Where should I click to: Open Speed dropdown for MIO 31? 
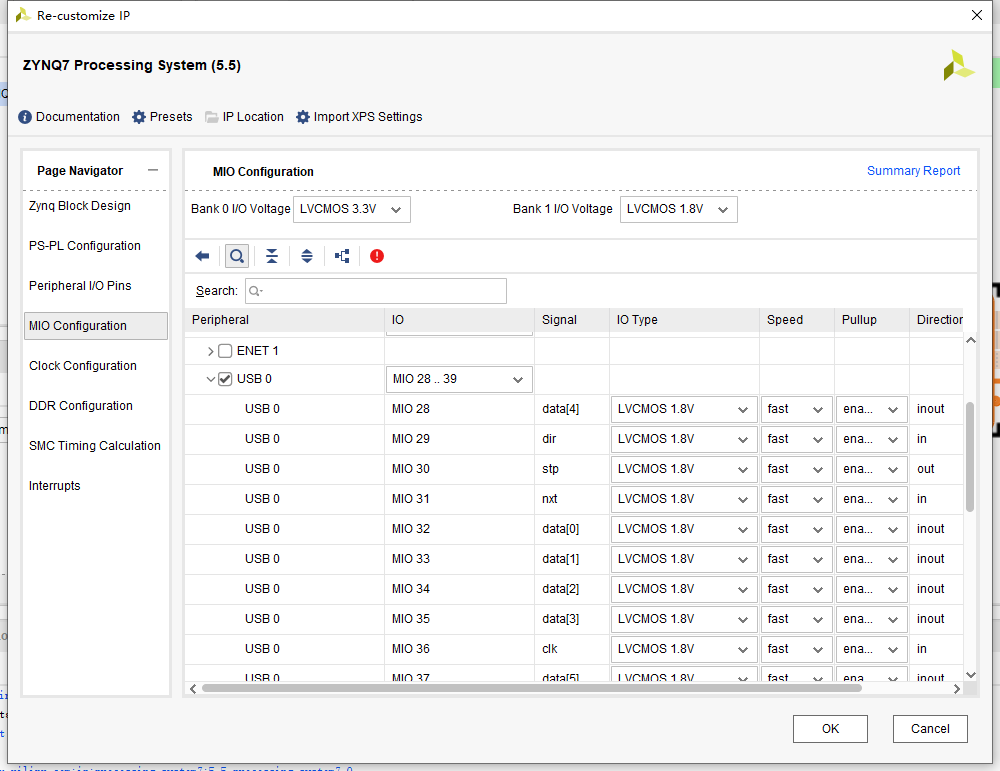[x=797, y=499]
